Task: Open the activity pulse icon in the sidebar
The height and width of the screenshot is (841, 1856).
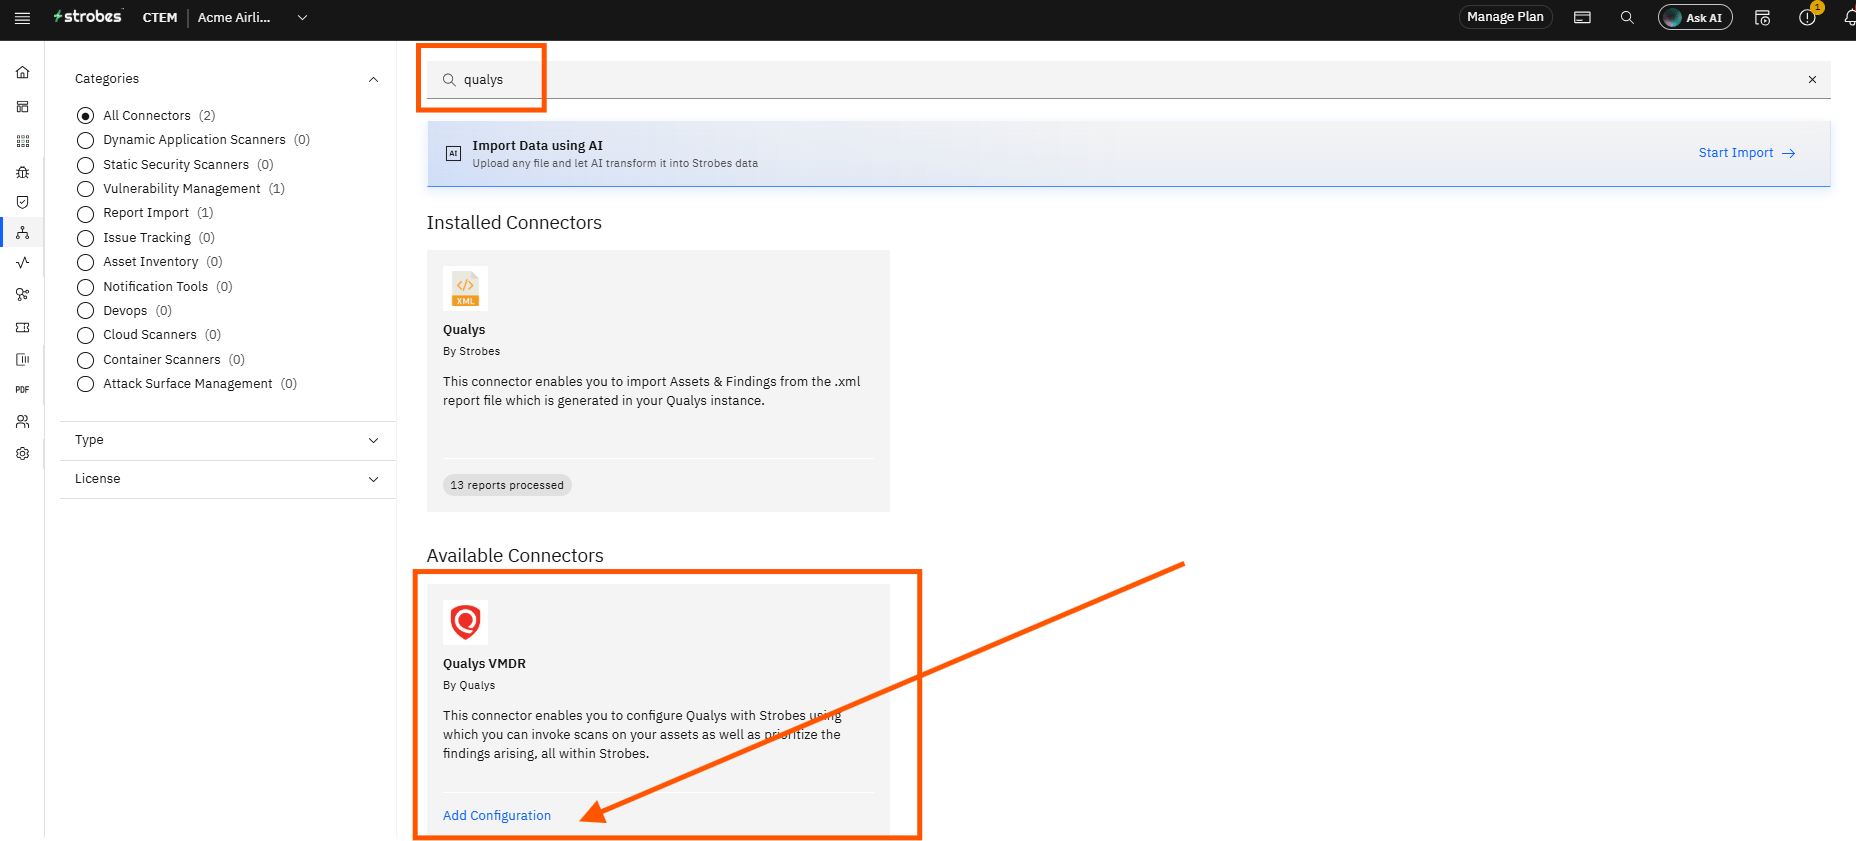Action: [22, 263]
